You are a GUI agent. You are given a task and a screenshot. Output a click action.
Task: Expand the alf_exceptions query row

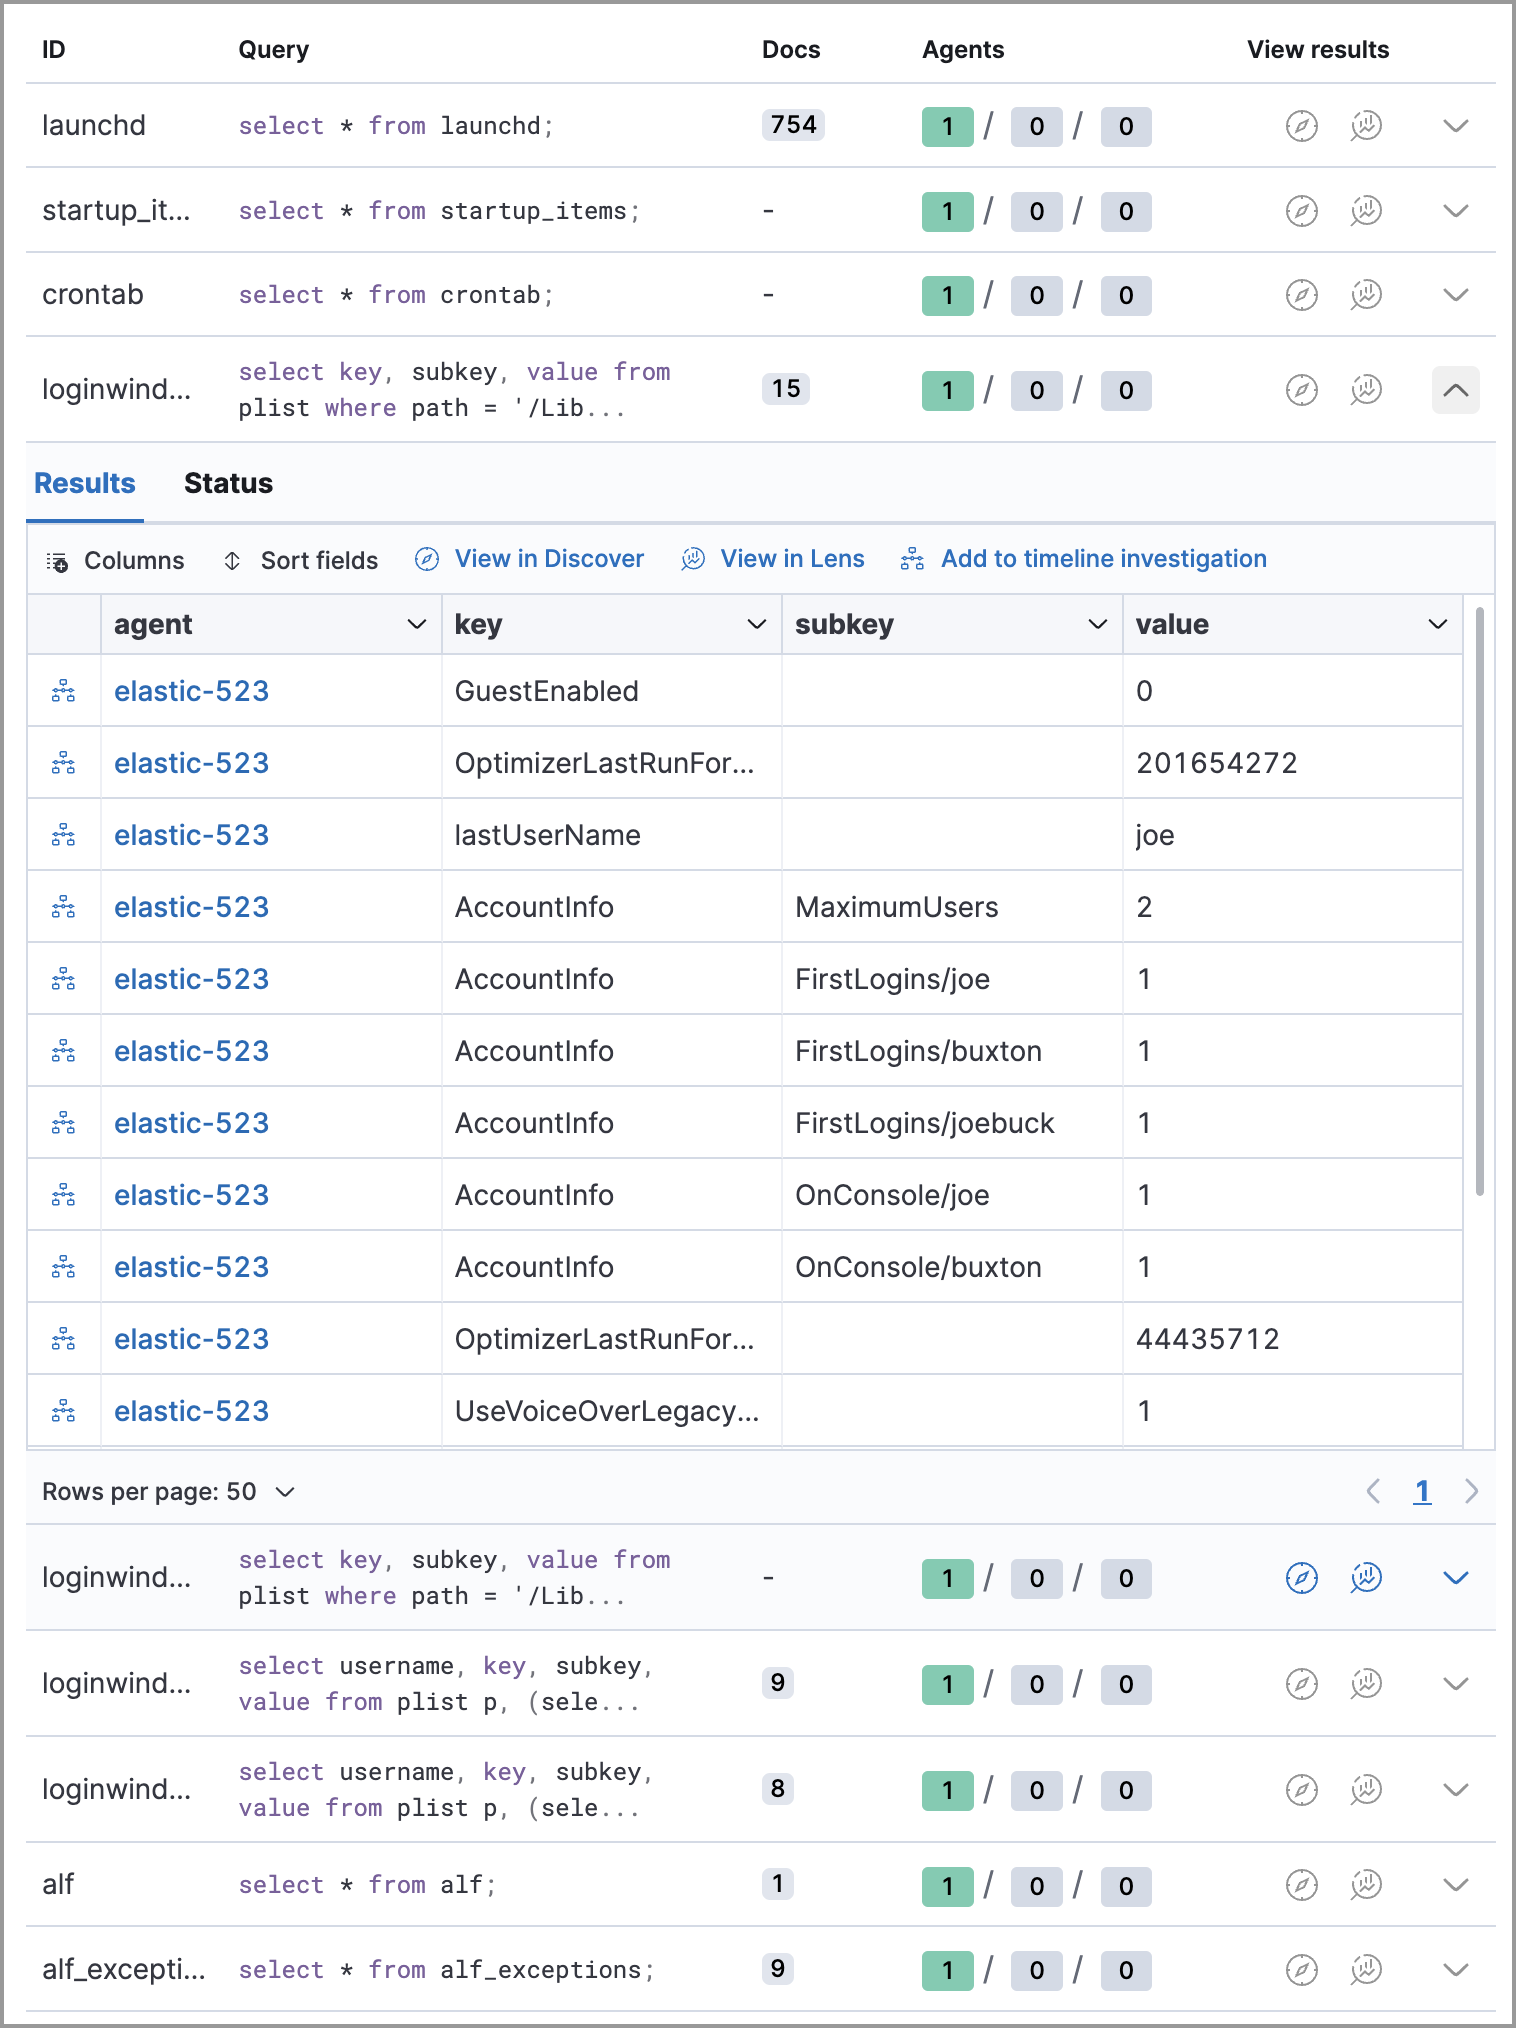1455,1970
